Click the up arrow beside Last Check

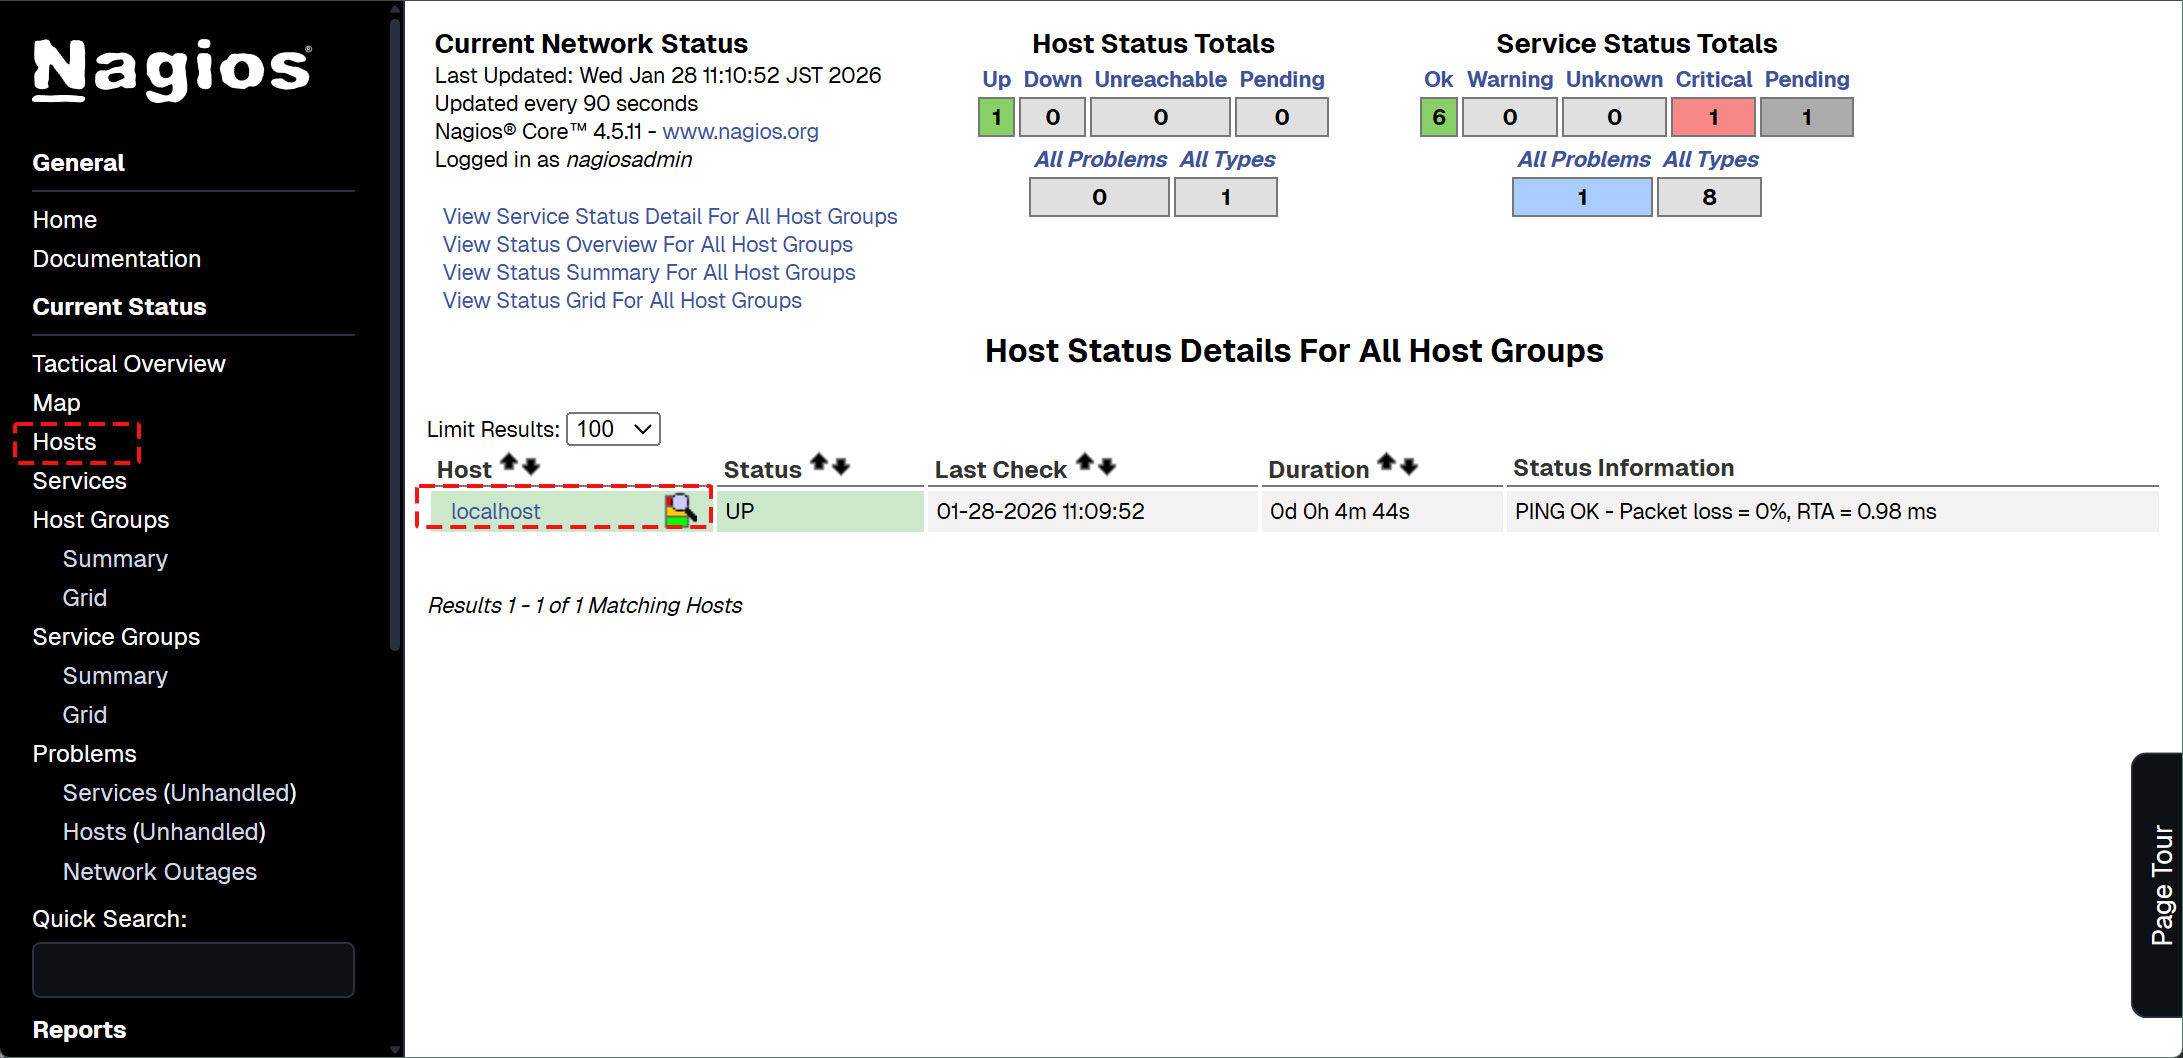click(x=1085, y=463)
